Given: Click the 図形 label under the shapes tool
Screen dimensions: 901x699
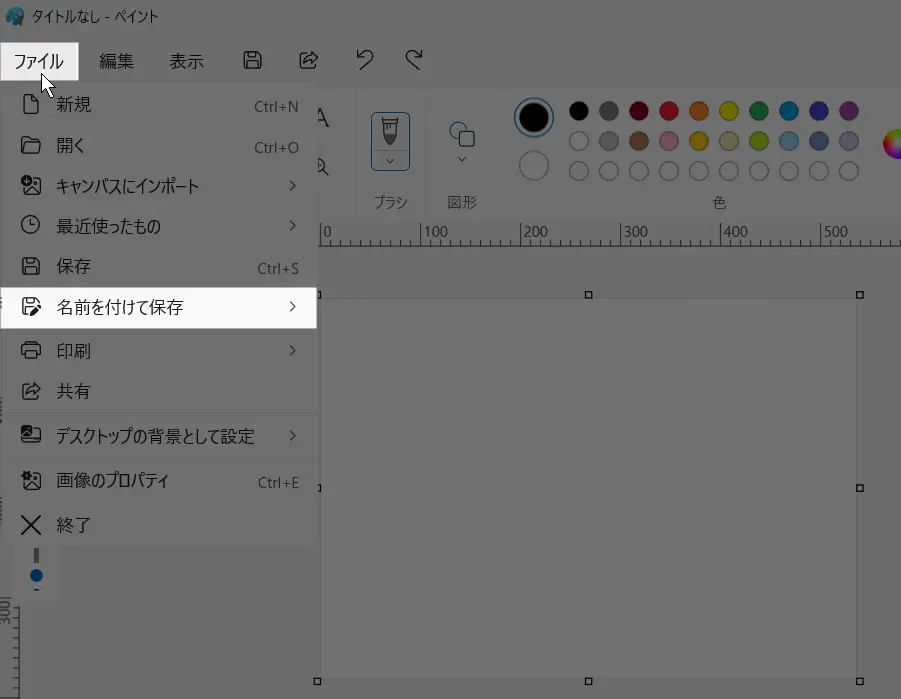Looking at the screenshot, I should [x=462, y=202].
